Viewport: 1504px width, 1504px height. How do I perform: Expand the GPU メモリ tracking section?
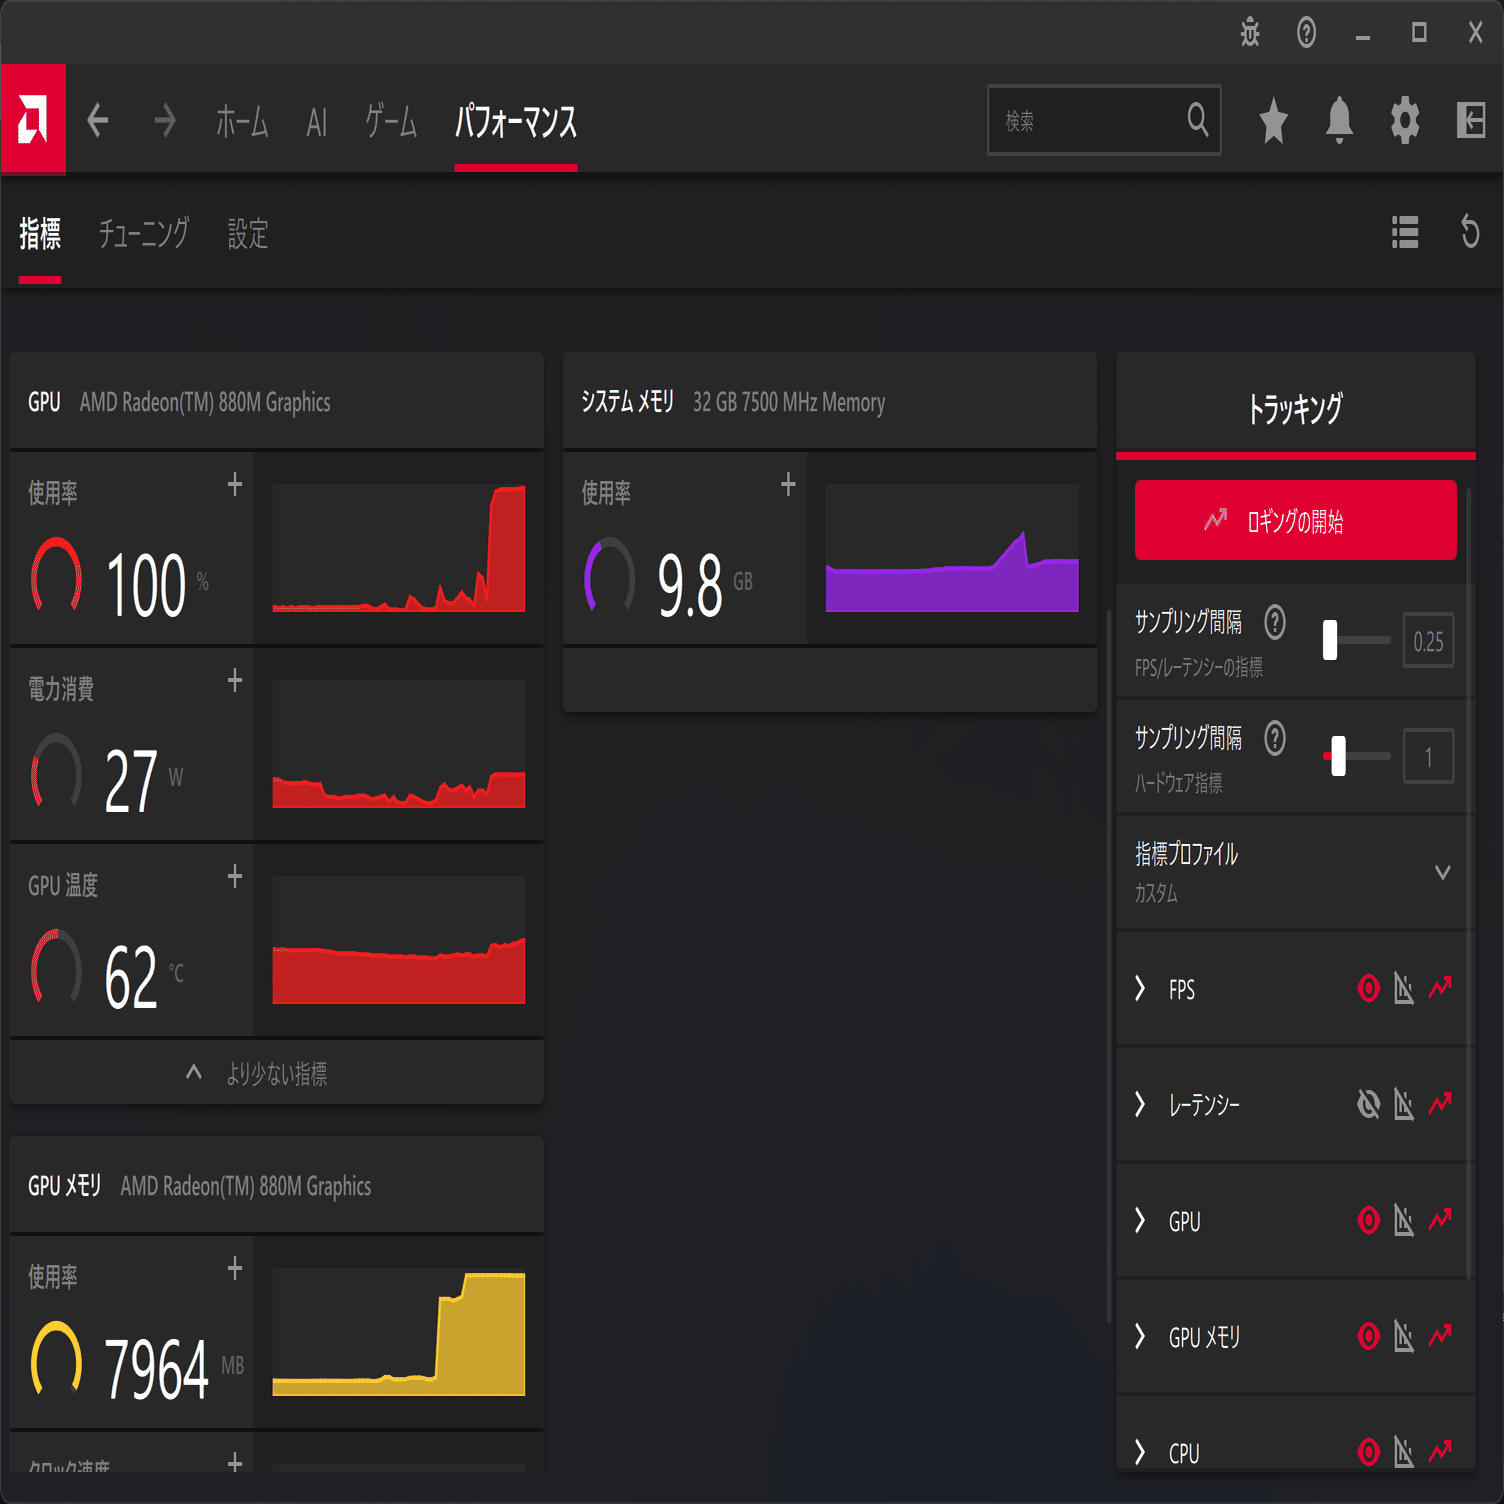click(x=1140, y=1337)
